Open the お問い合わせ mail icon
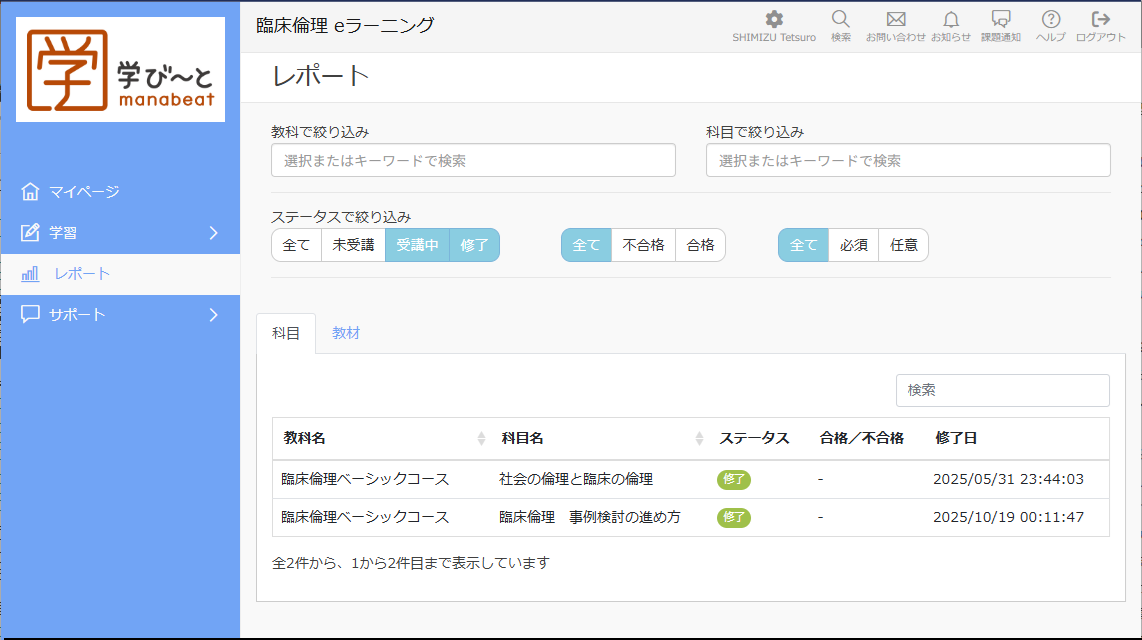The width and height of the screenshot is (1142, 640). pos(896,17)
